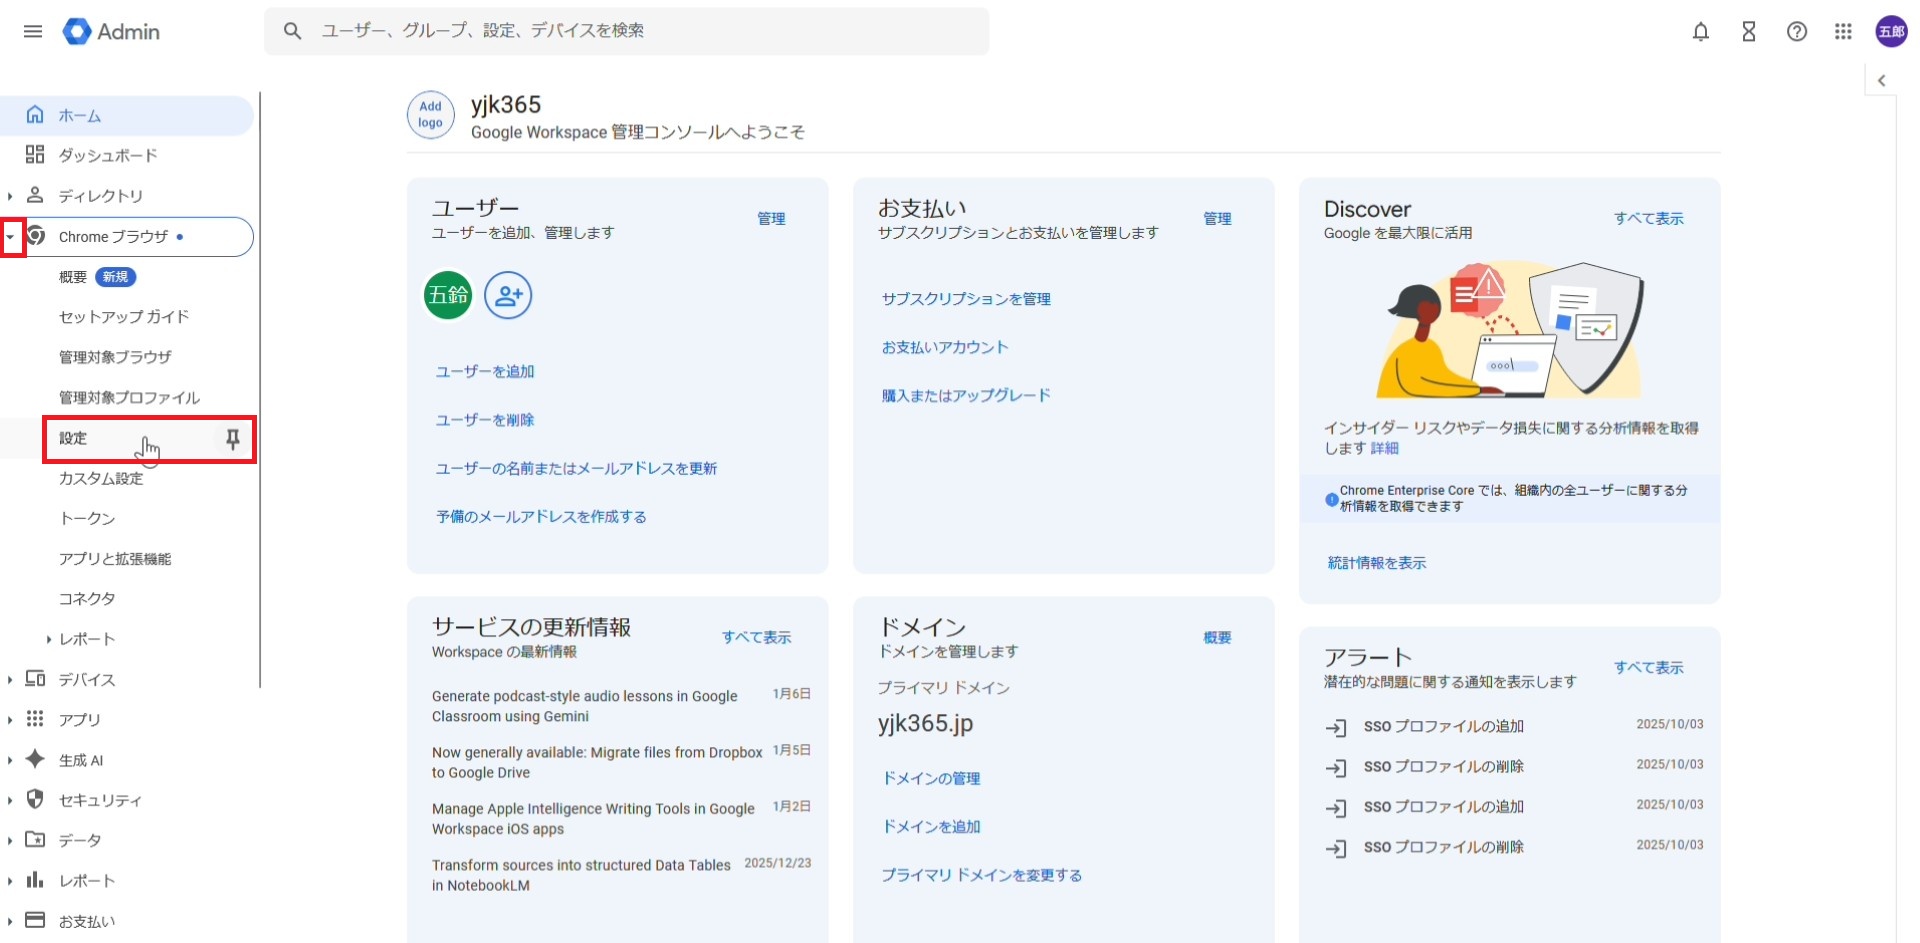This screenshot has height=943, width=1920.
Task: Expand the ディレクトリ section arrow
Action: (10, 196)
